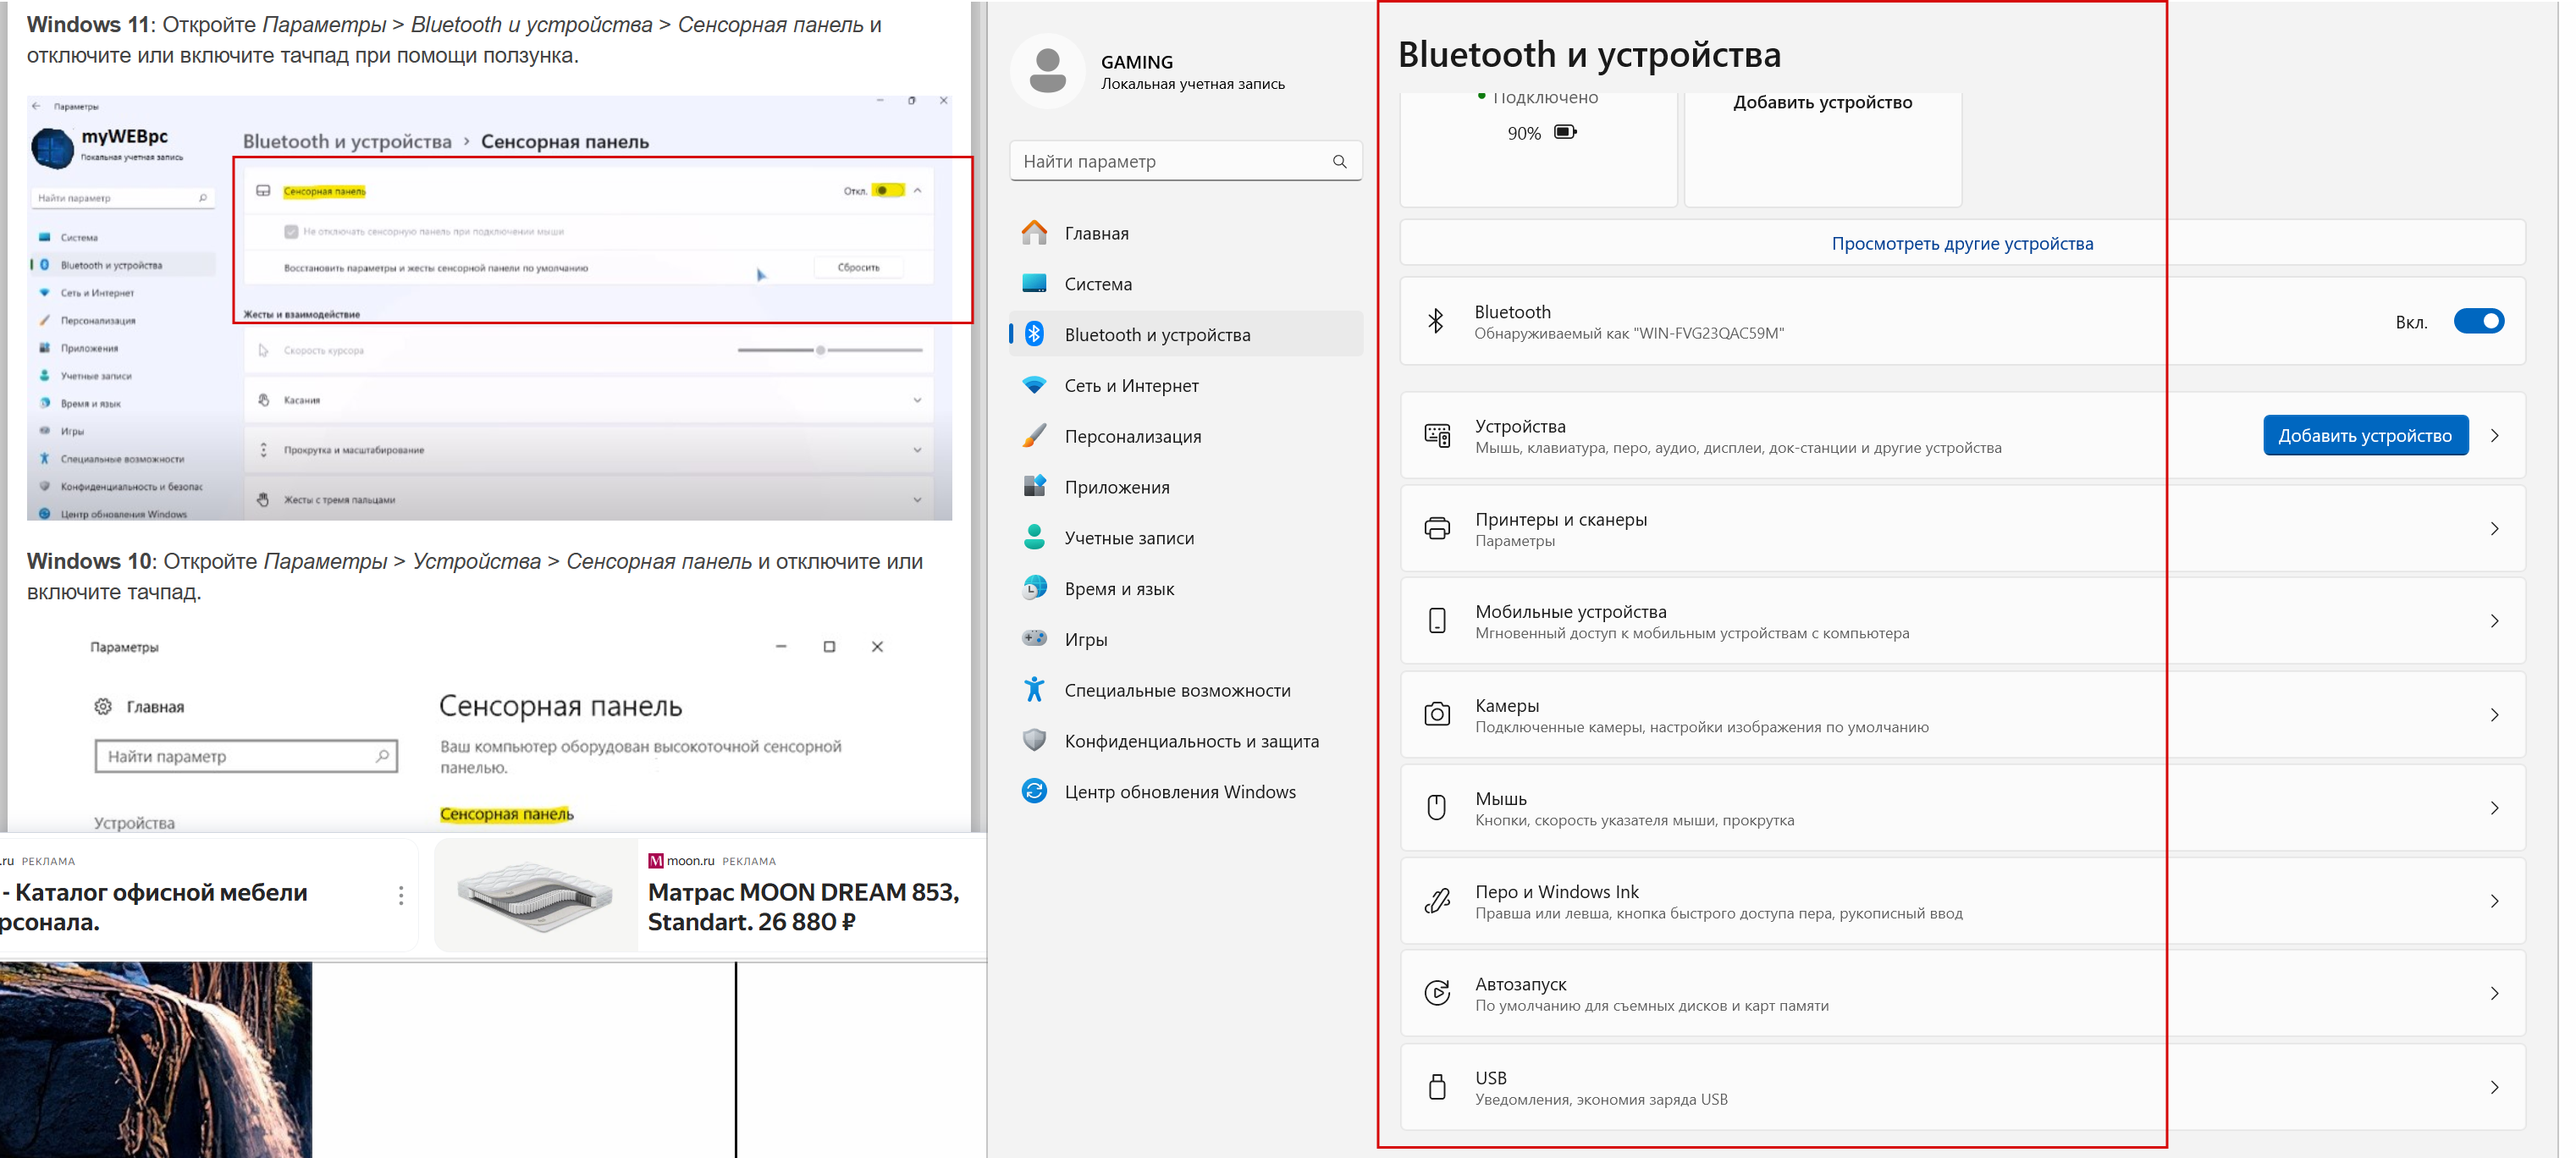2576x1158 pixels.
Task: Select the Bluetooth icon in the sidebar
Action: pyautogui.click(x=1035, y=334)
